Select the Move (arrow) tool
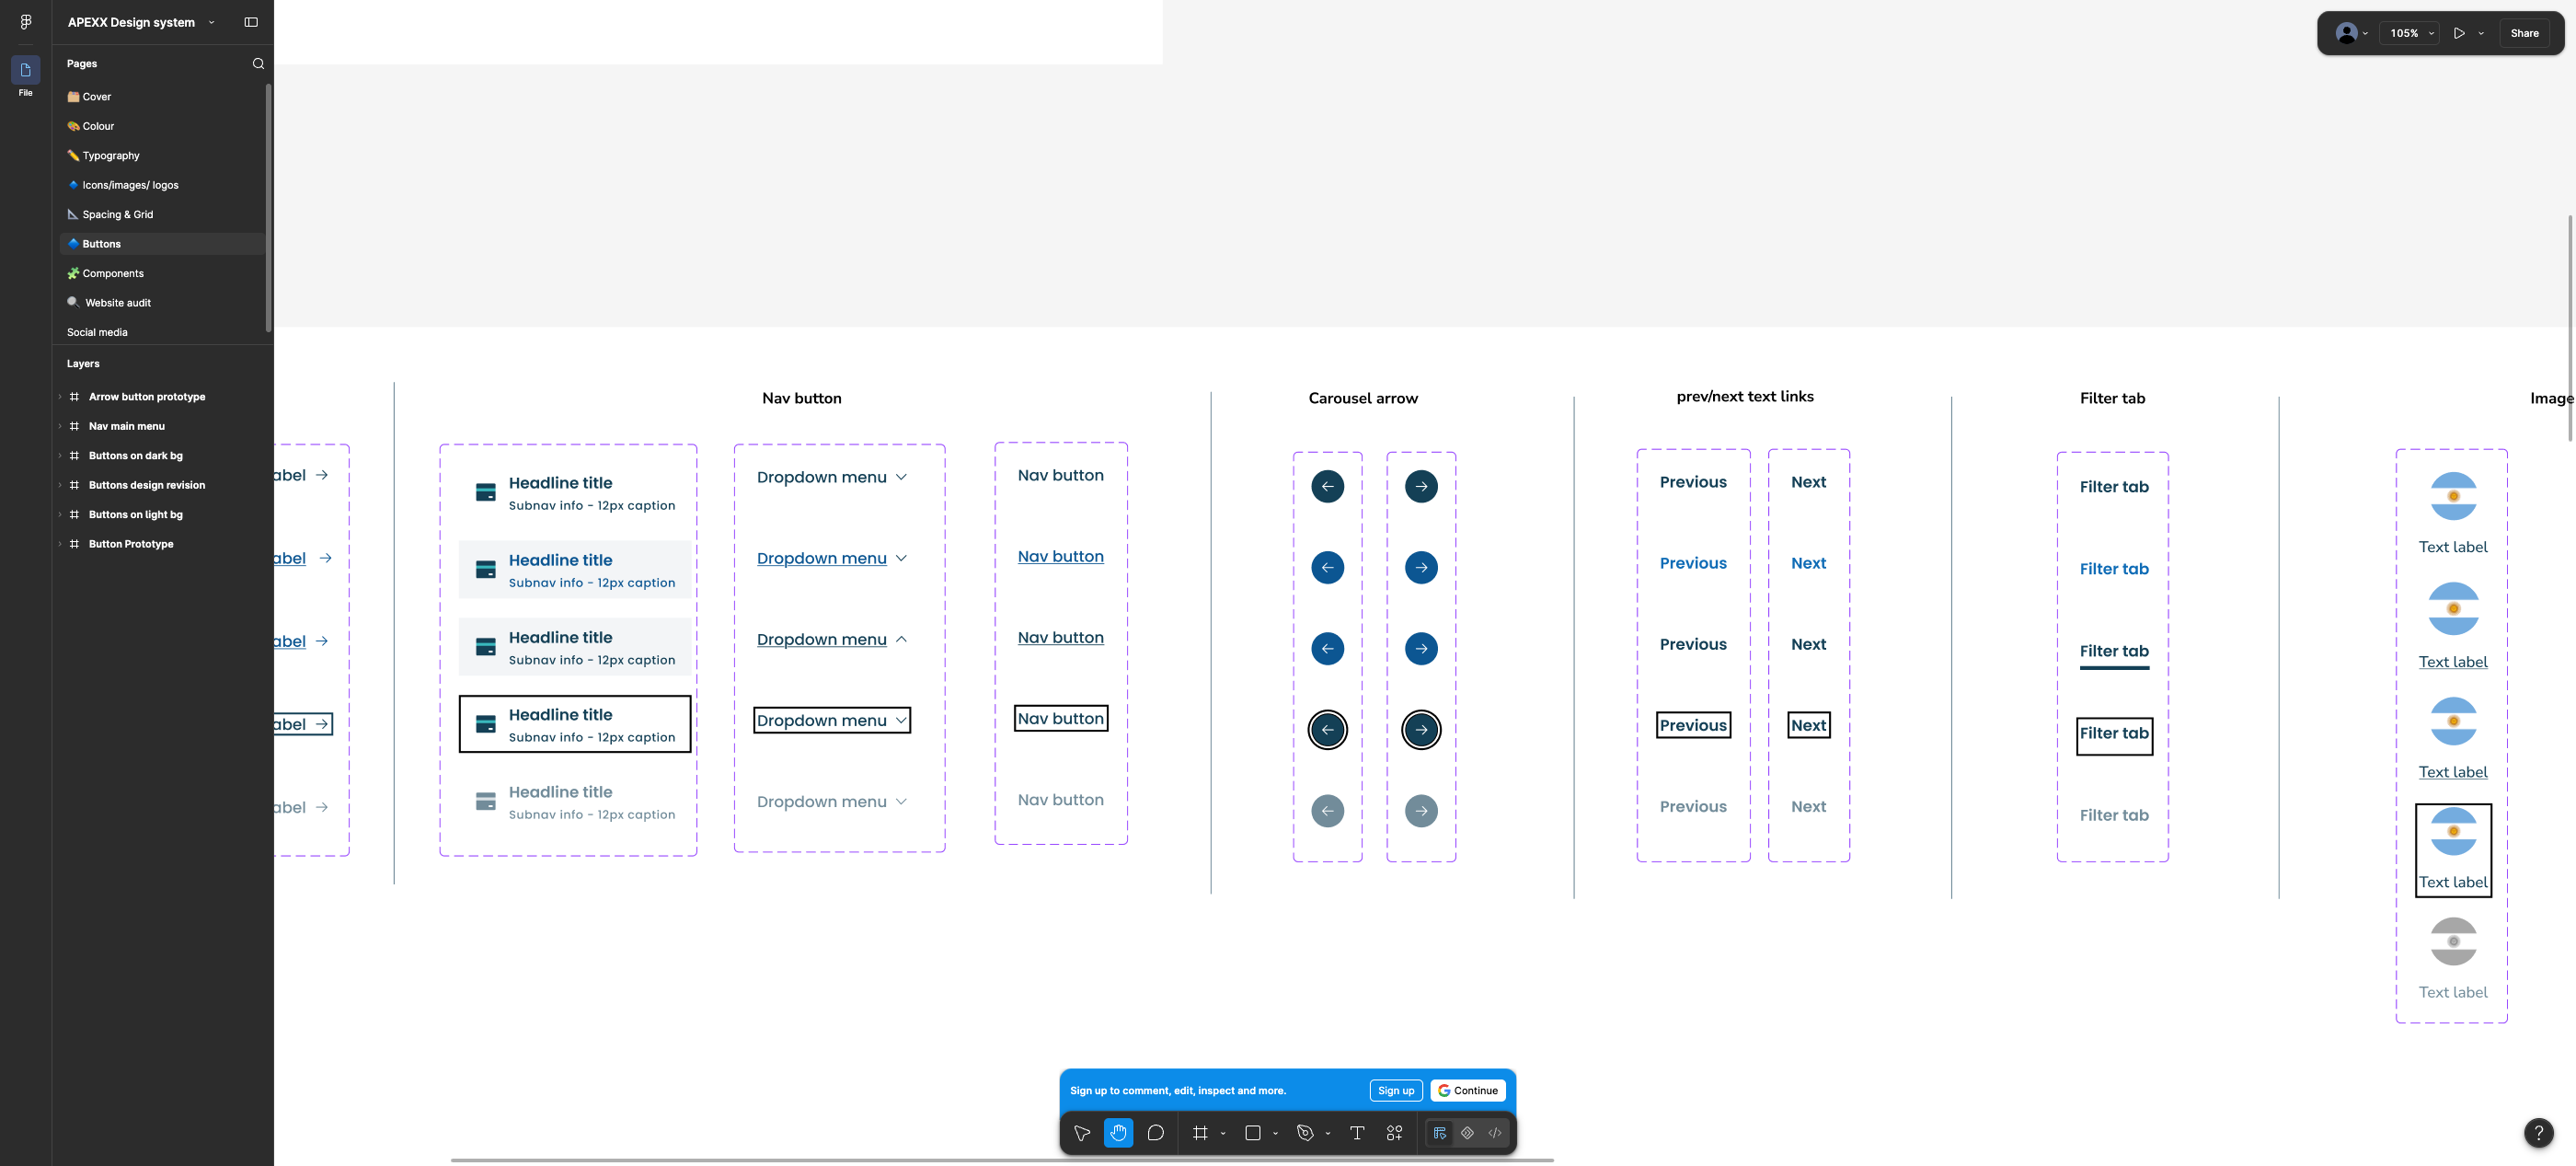 1081,1133
